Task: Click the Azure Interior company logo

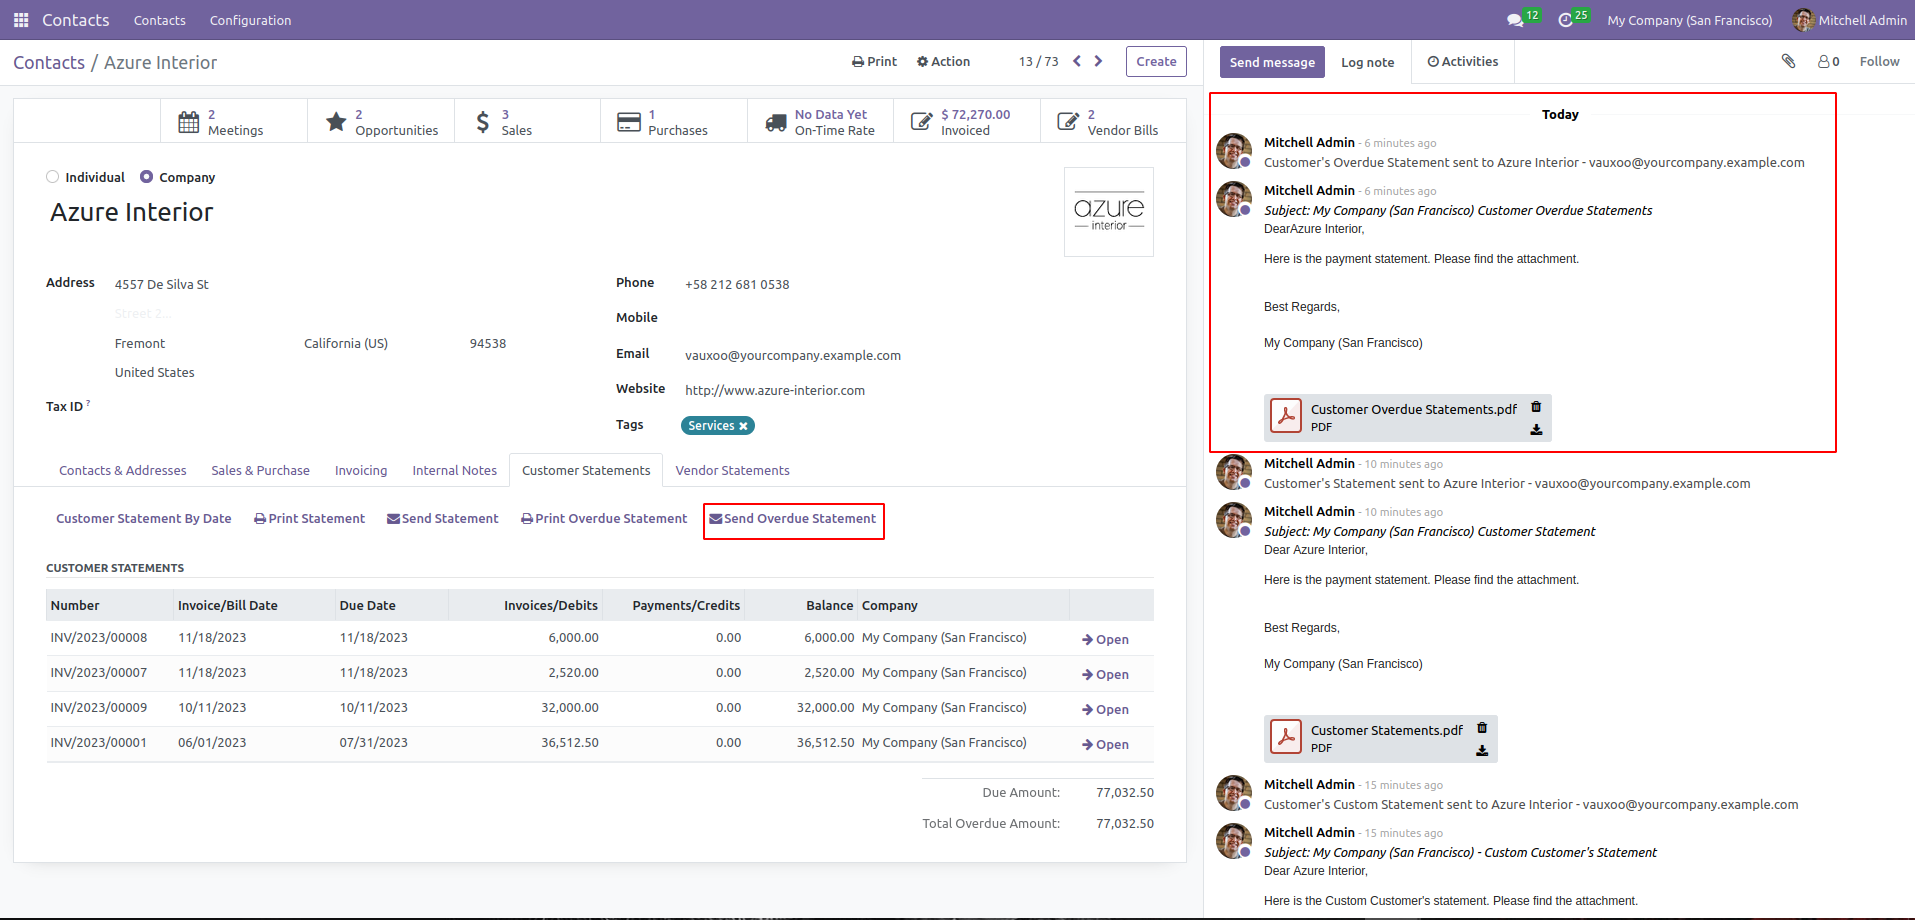Action: pos(1109,212)
